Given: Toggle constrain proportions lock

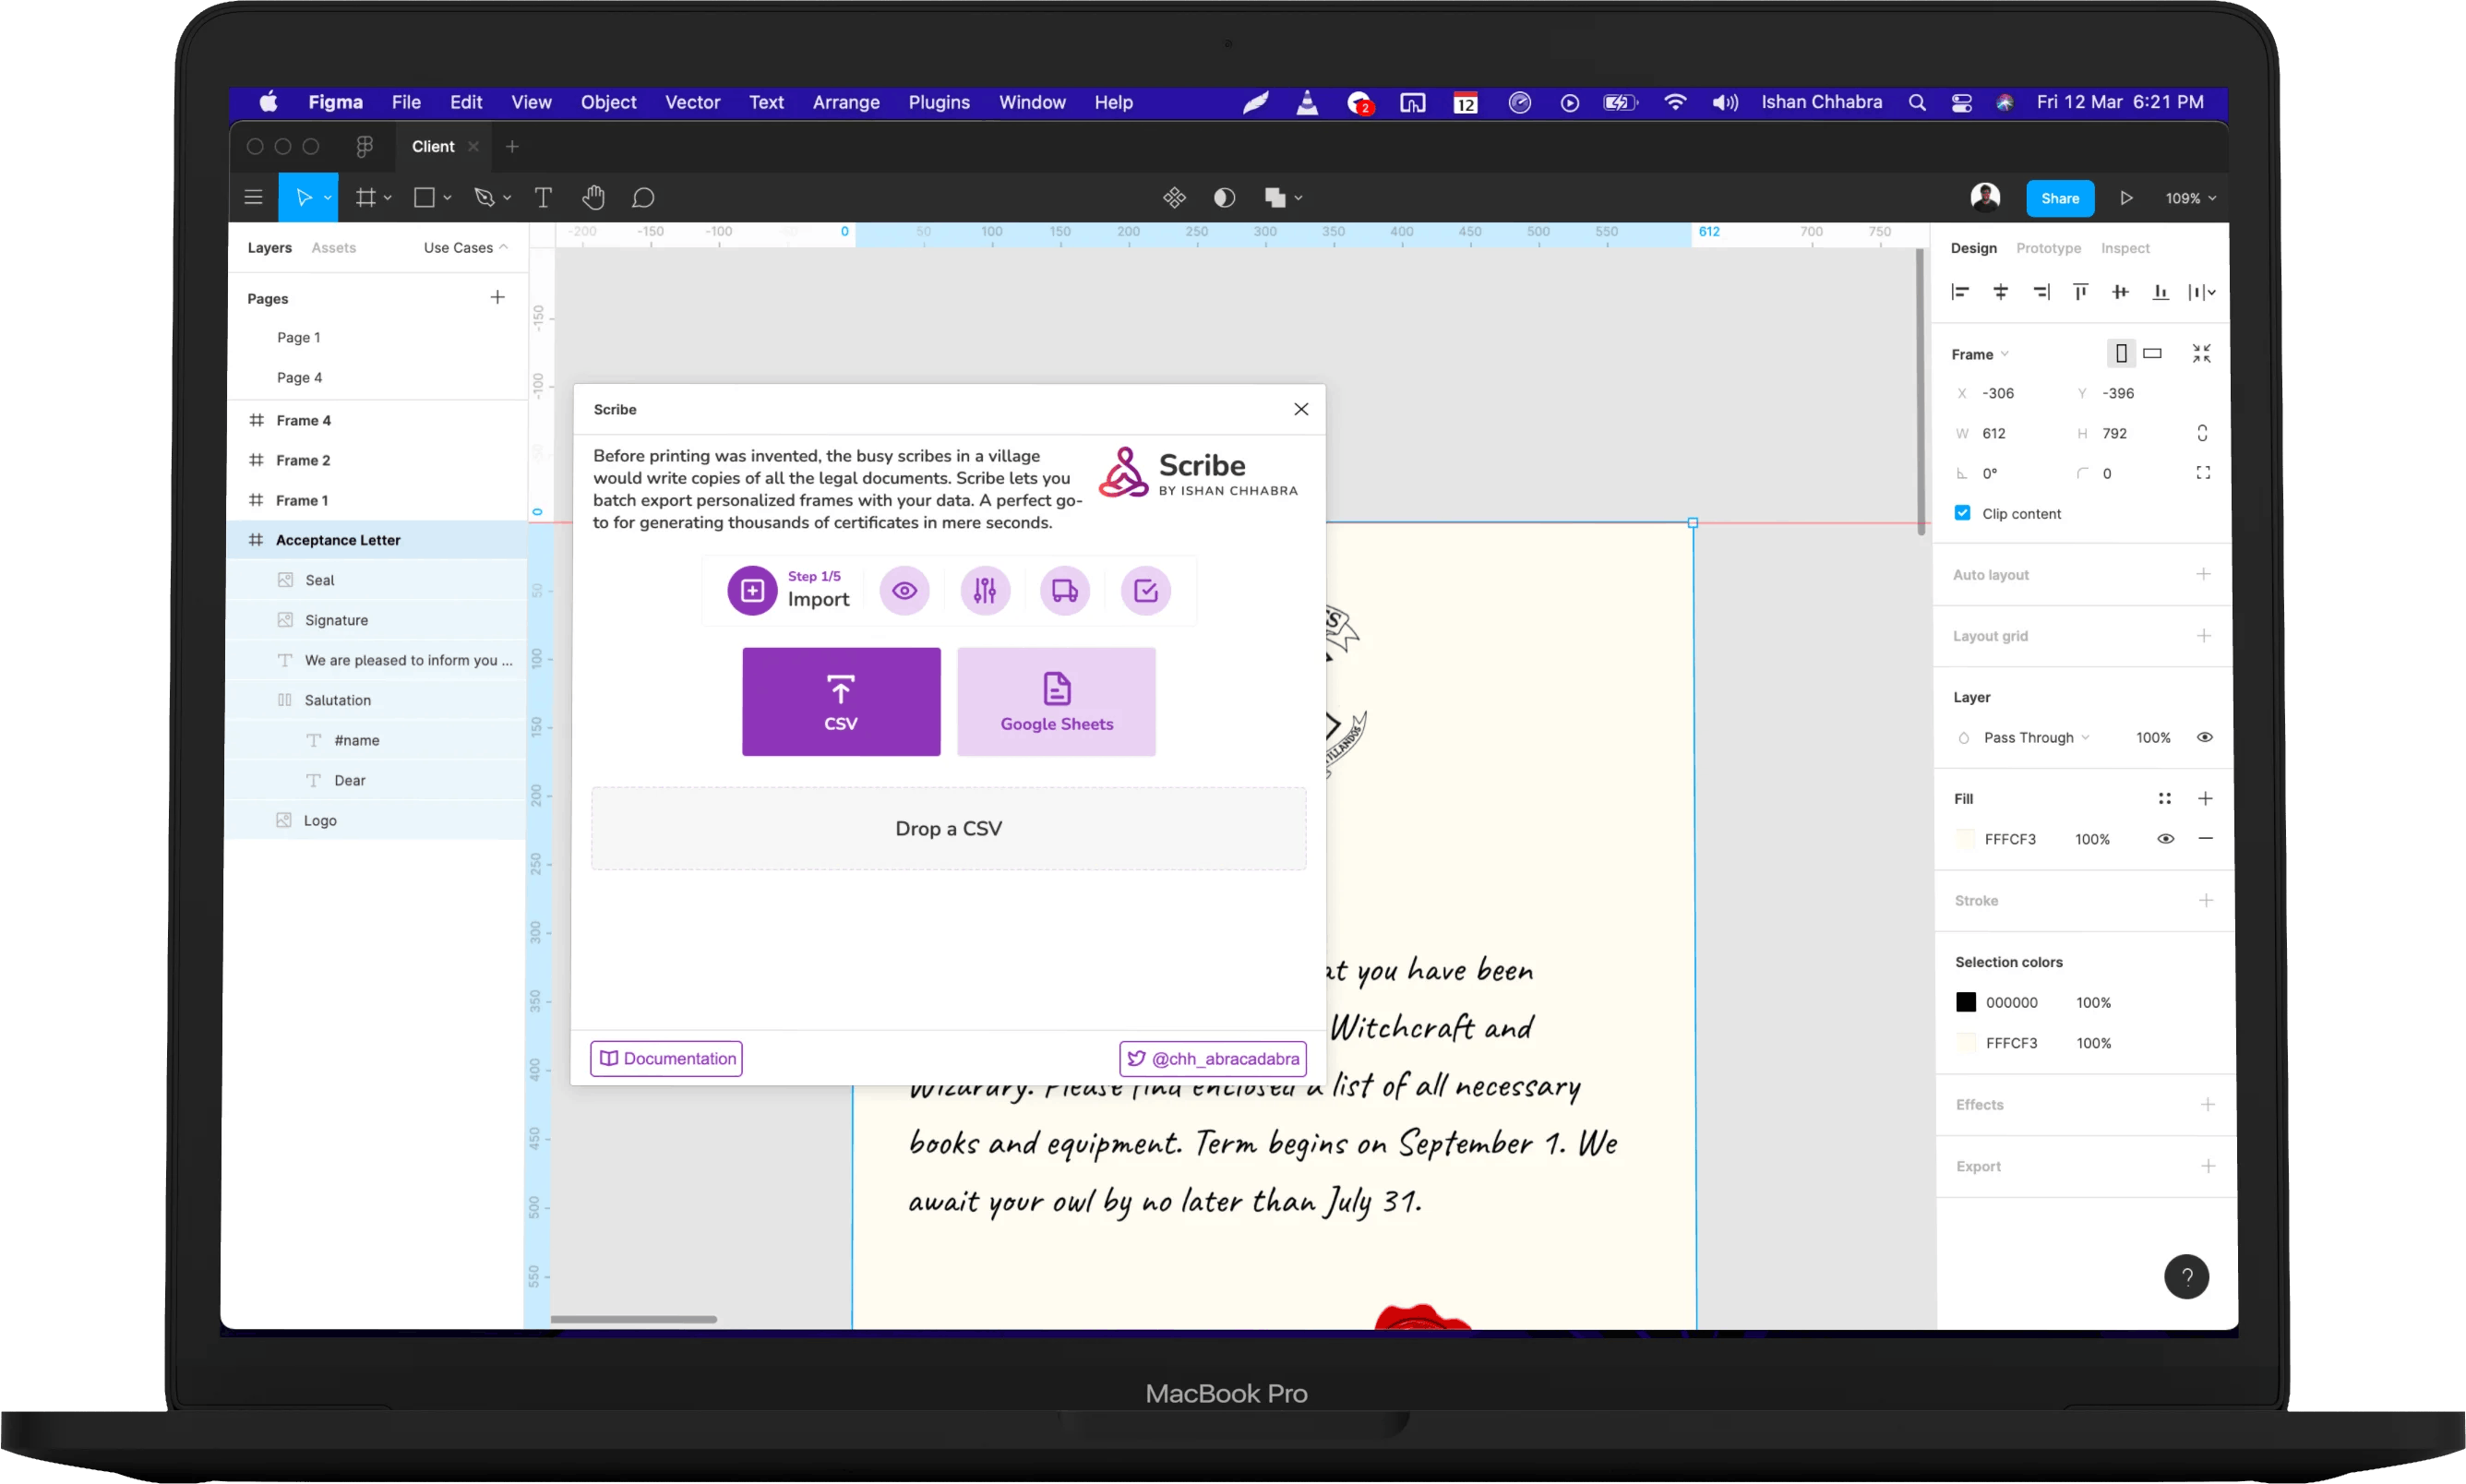Looking at the screenshot, I should tap(2202, 433).
